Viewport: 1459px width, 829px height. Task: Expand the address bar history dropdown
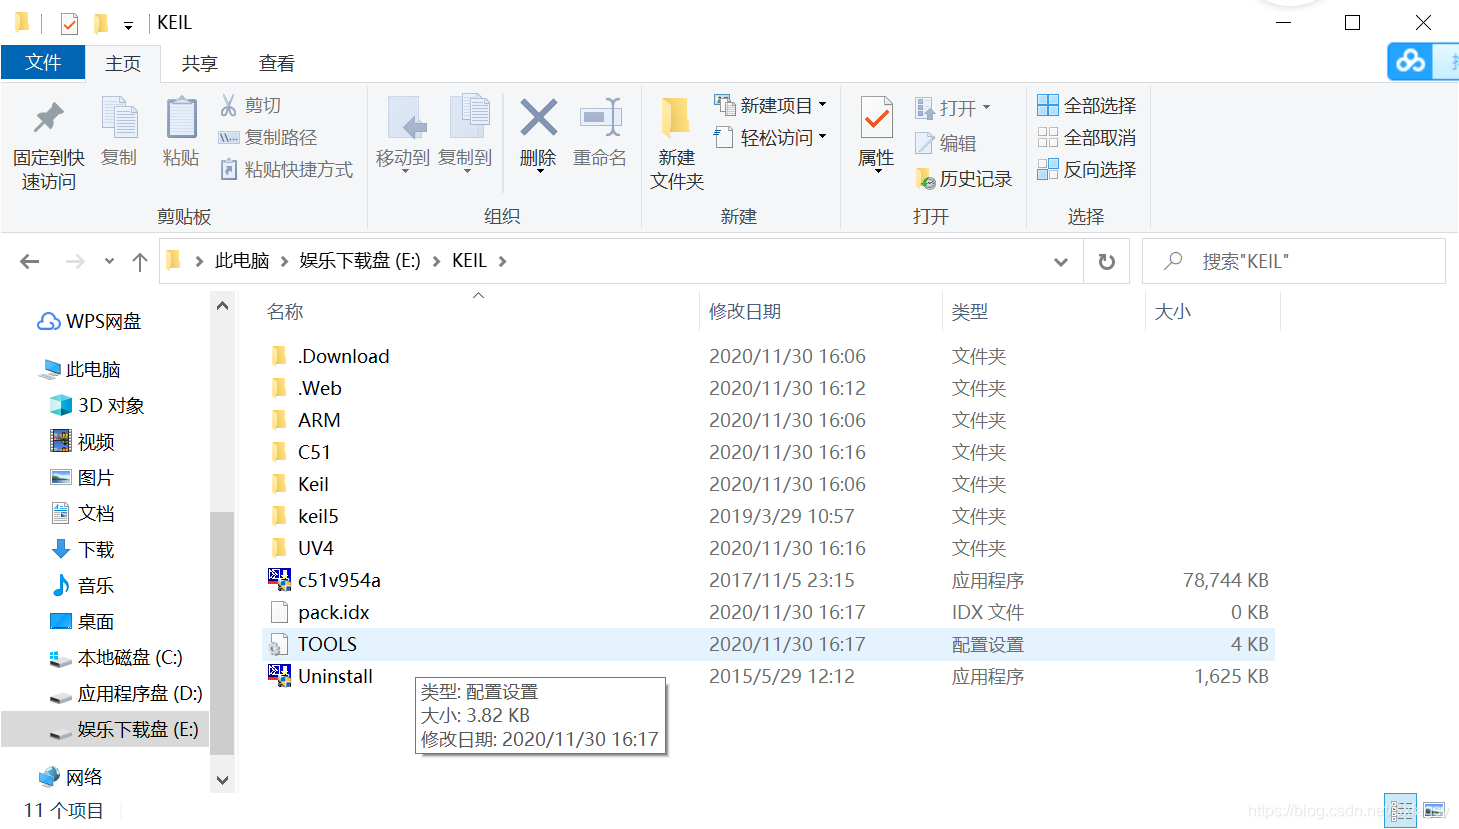(x=1061, y=261)
